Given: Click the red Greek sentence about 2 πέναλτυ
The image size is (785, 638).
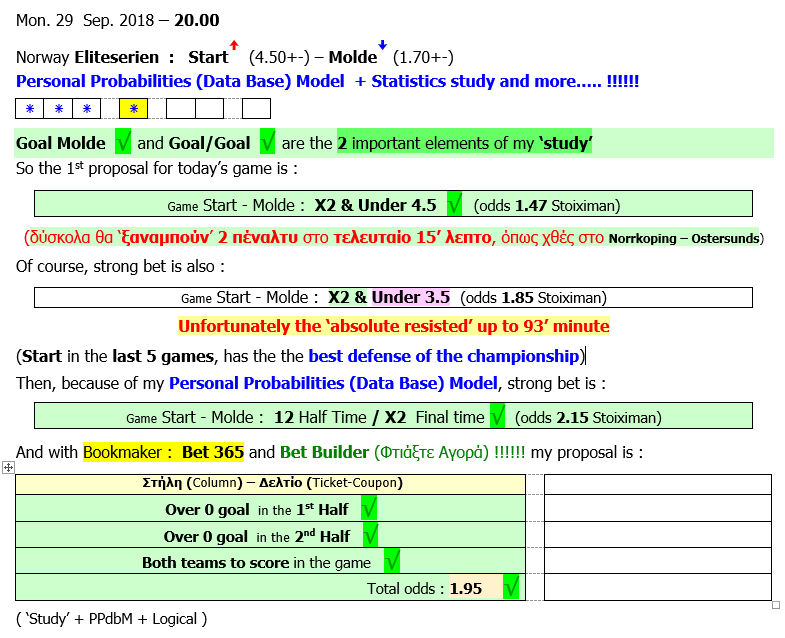Looking at the screenshot, I should [315, 237].
